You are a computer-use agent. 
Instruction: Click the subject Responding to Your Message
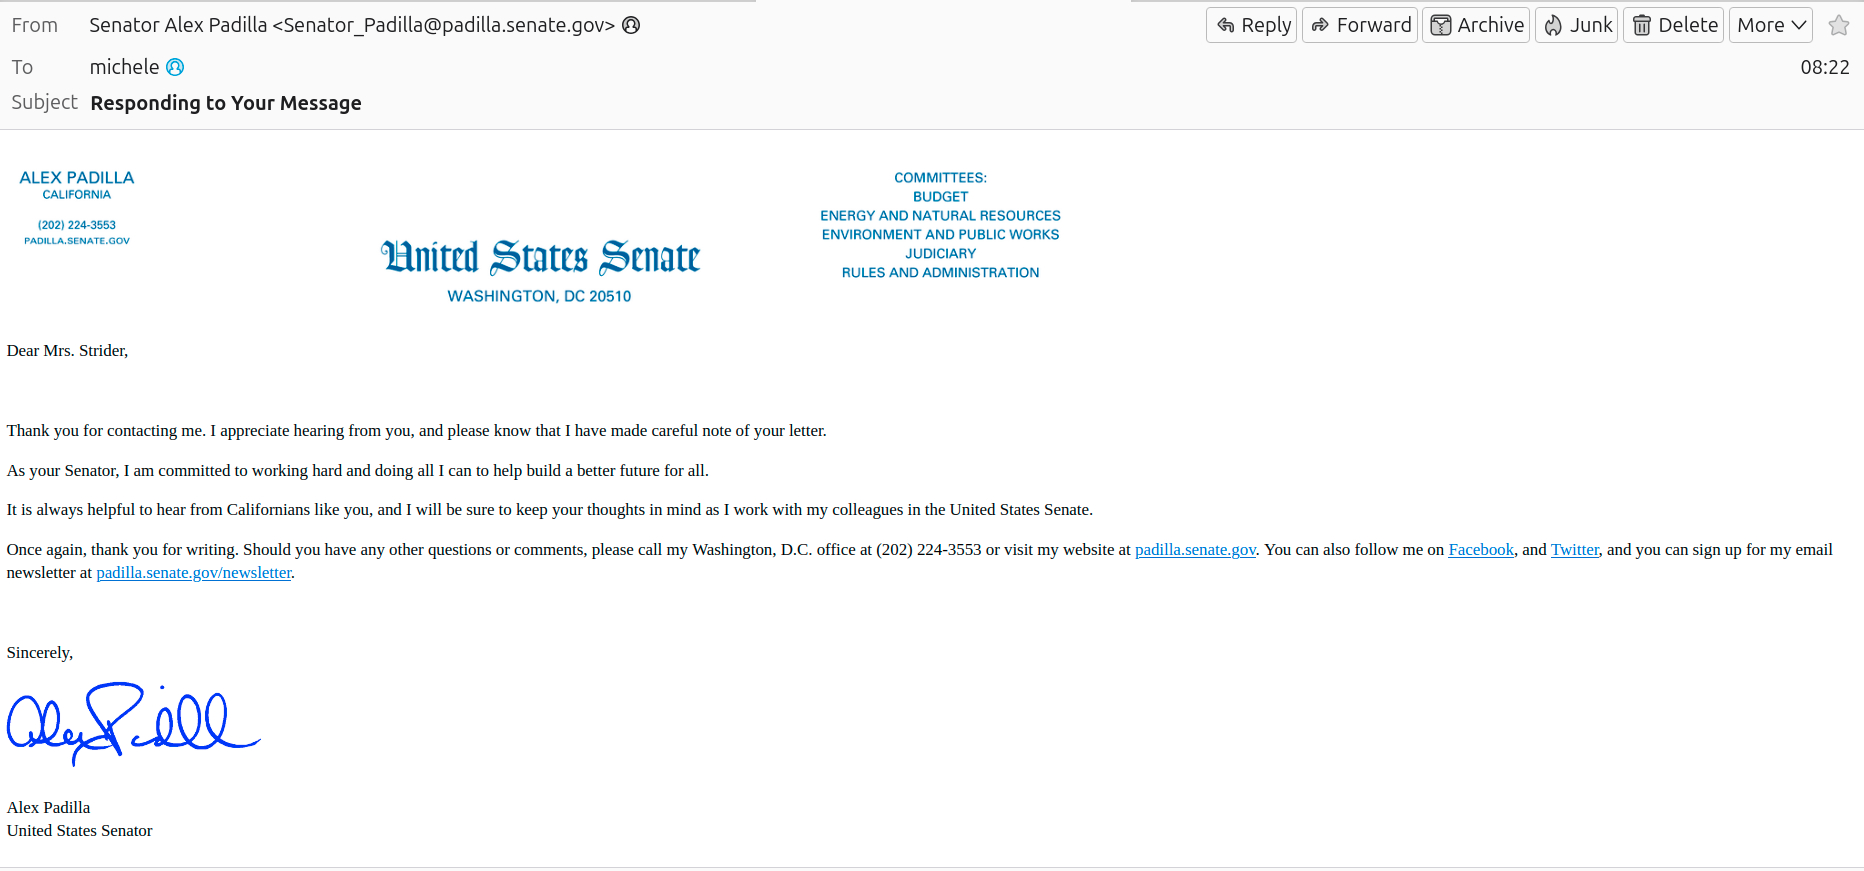tap(226, 103)
